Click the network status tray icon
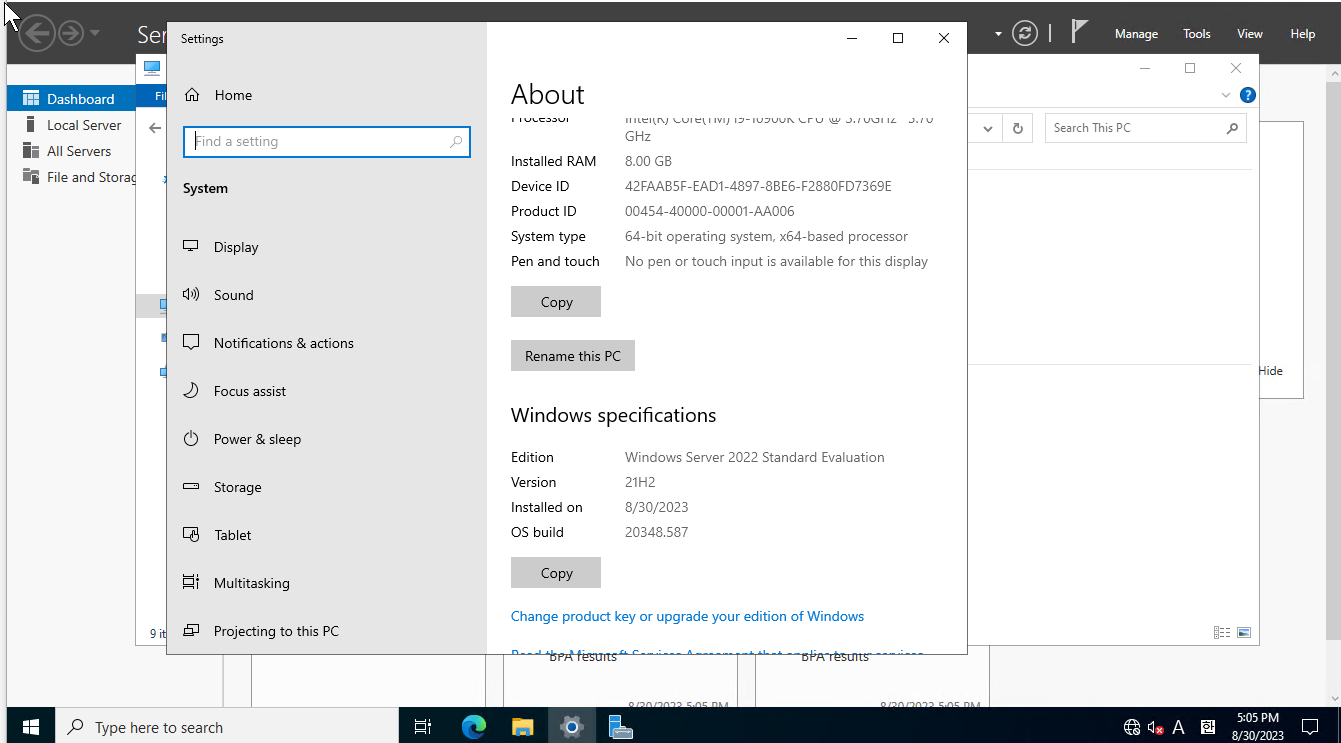 (x=1132, y=727)
